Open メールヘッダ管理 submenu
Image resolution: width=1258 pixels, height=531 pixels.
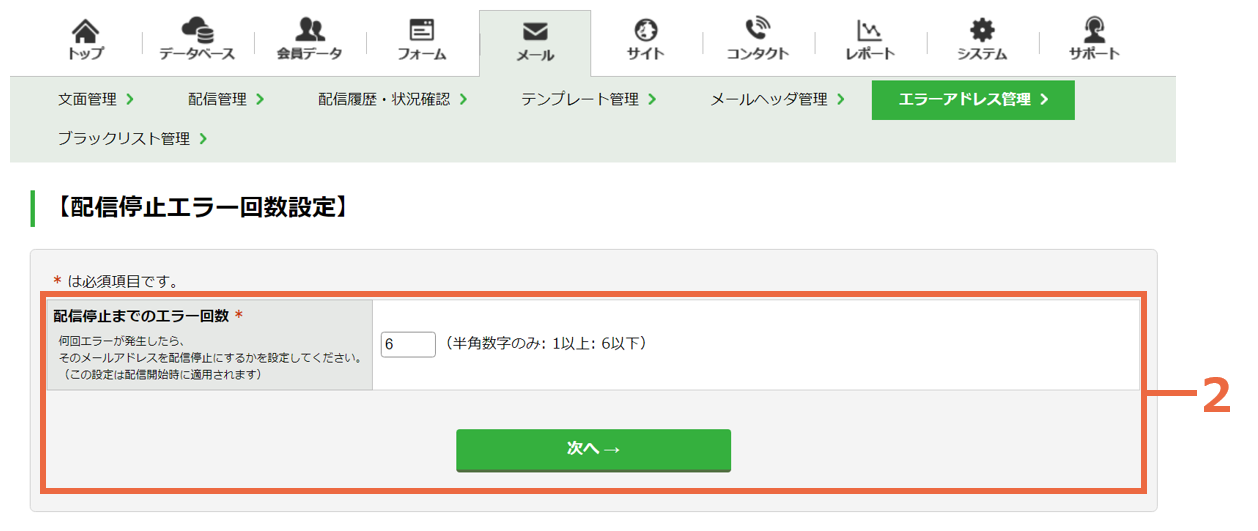(778, 99)
